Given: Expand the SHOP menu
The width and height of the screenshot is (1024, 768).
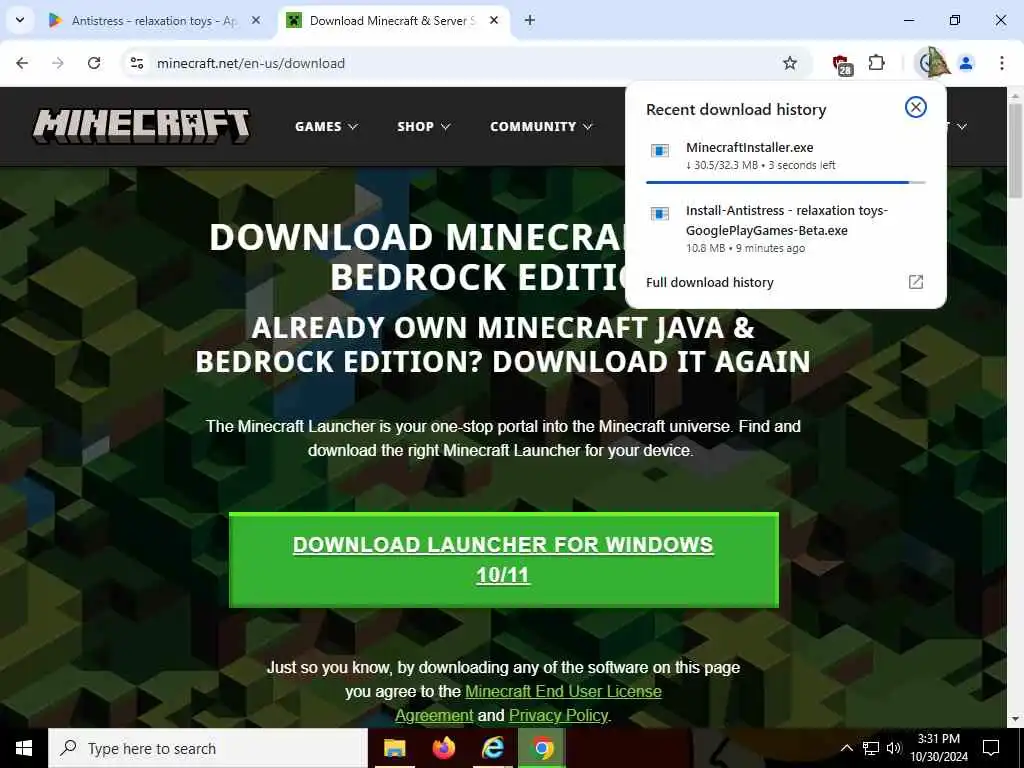Looking at the screenshot, I should coord(424,127).
